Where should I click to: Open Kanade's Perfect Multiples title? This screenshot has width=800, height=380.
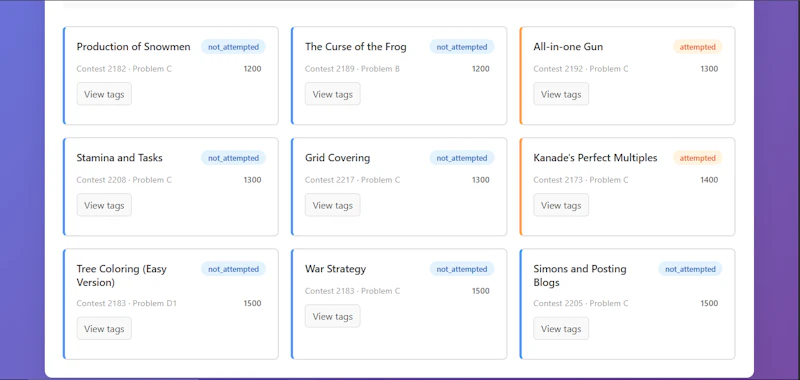click(x=595, y=158)
